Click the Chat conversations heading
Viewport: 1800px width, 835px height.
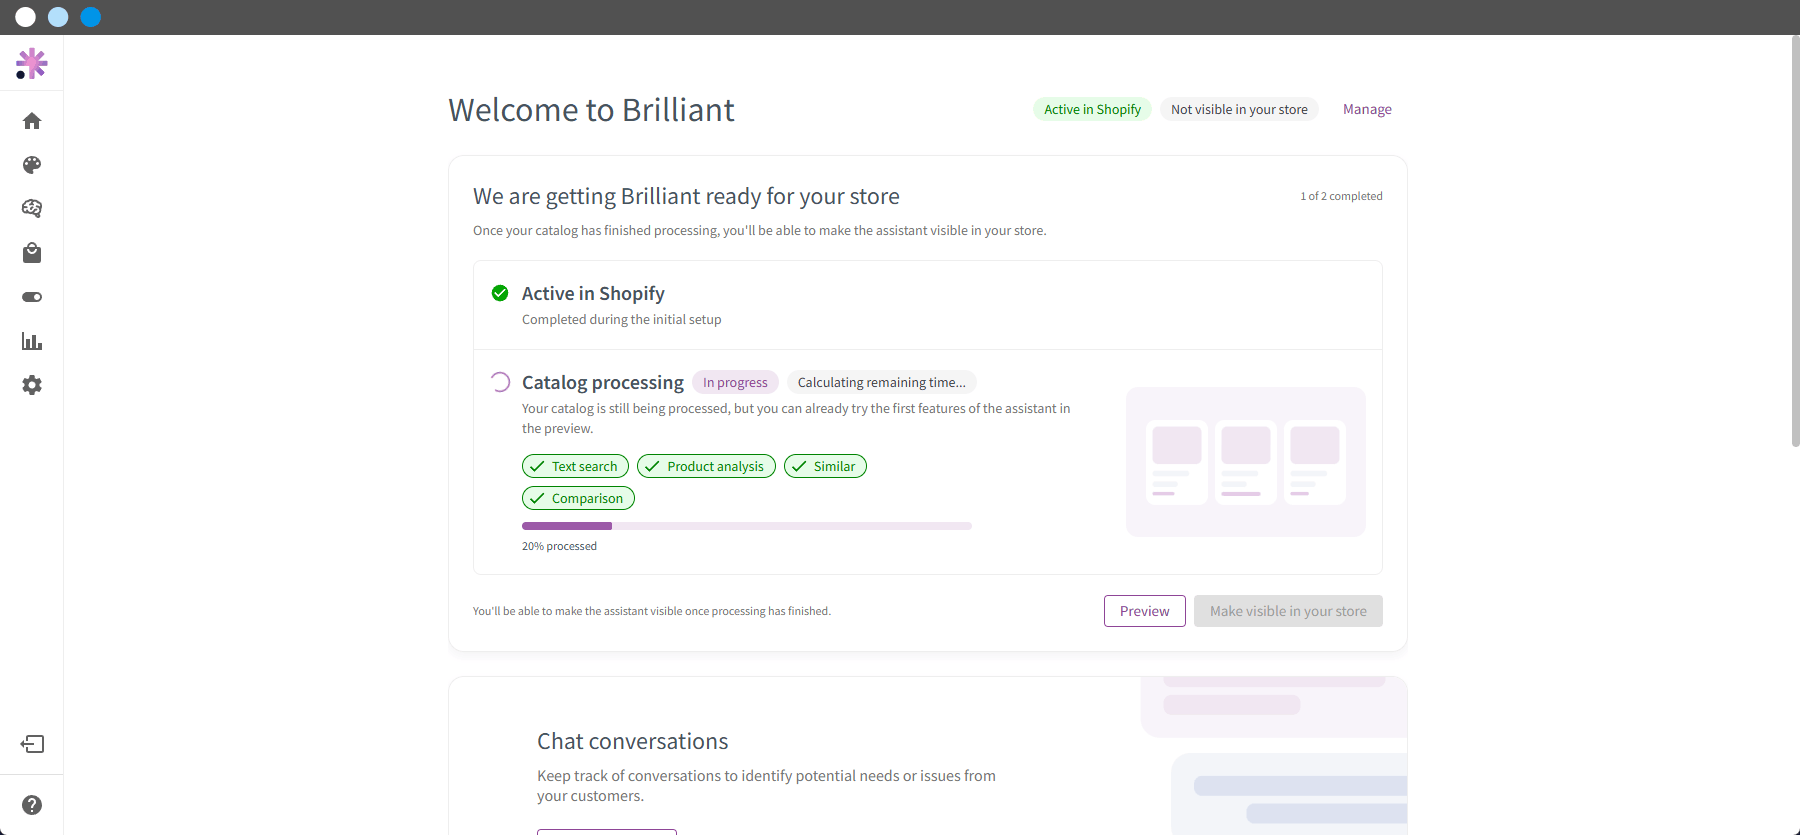pos(632,741)
